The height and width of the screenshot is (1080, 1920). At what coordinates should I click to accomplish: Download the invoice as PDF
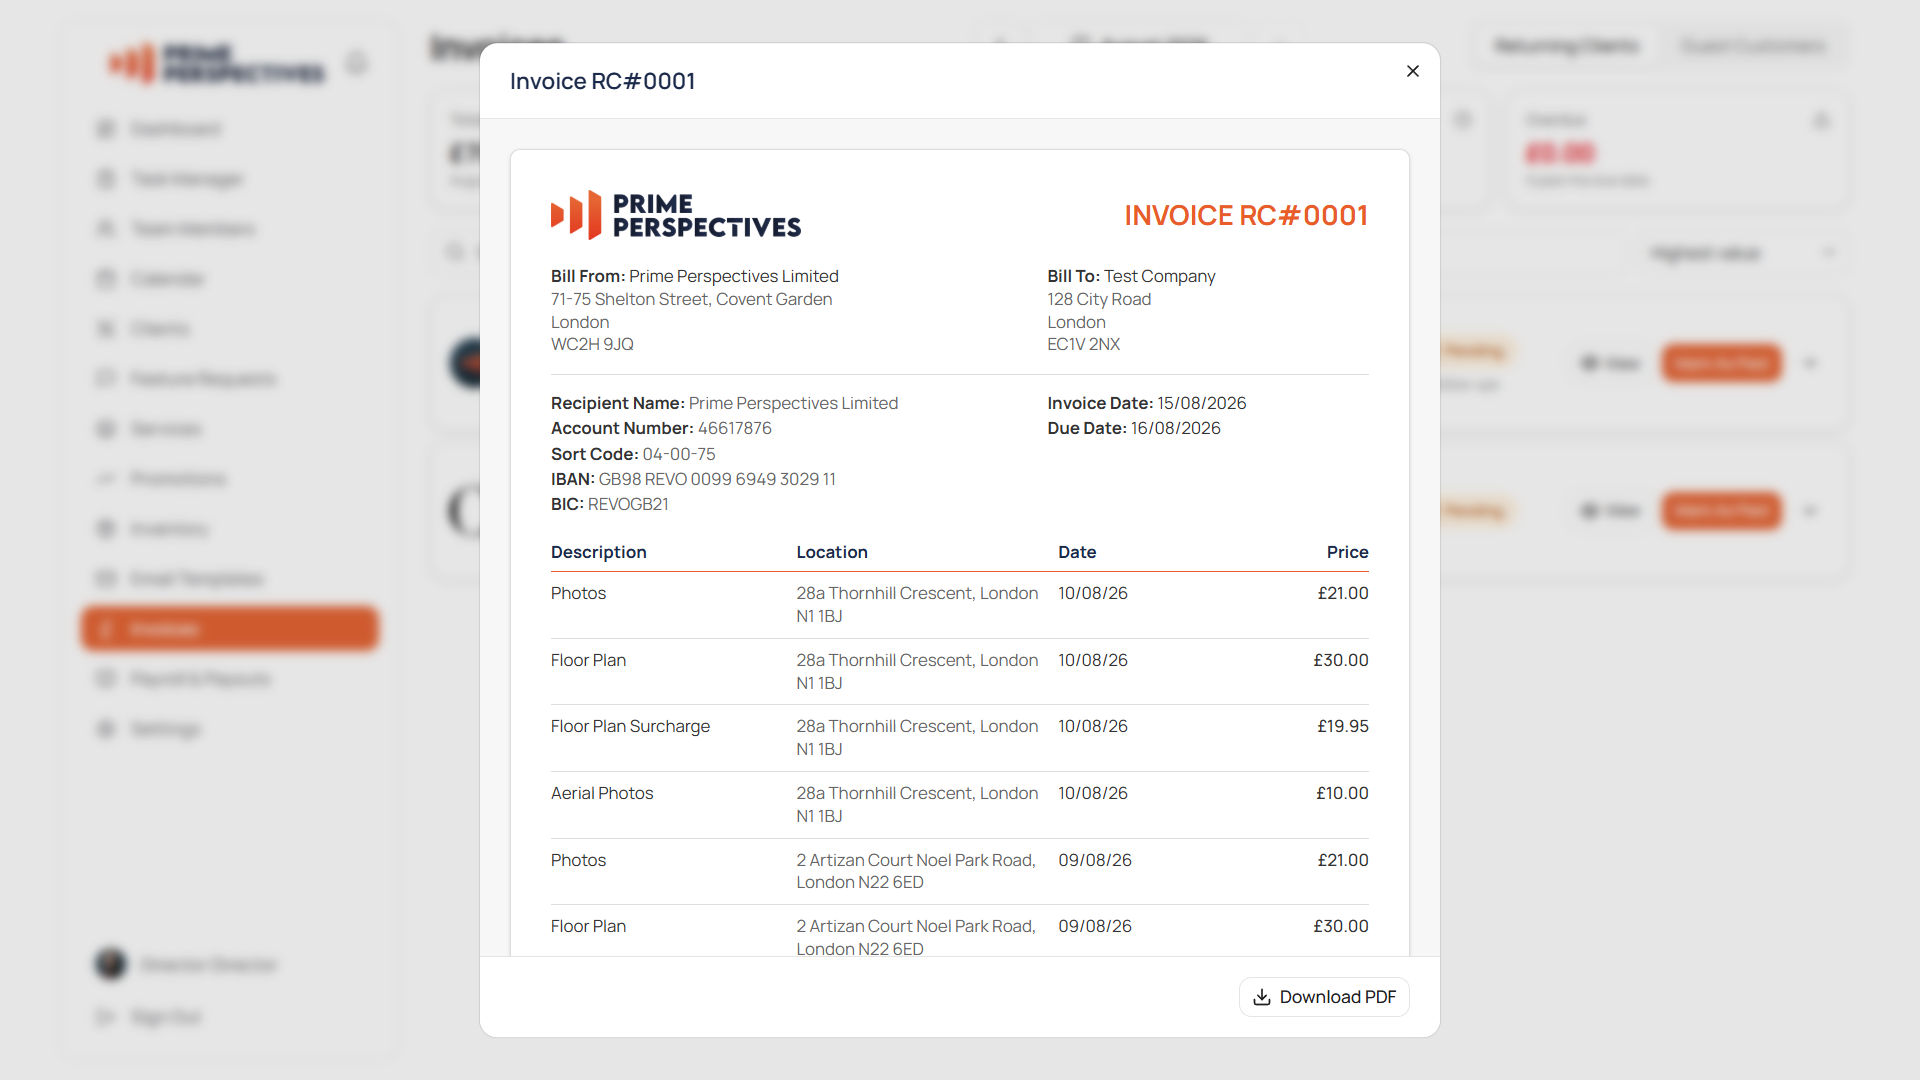[1324, 997]
